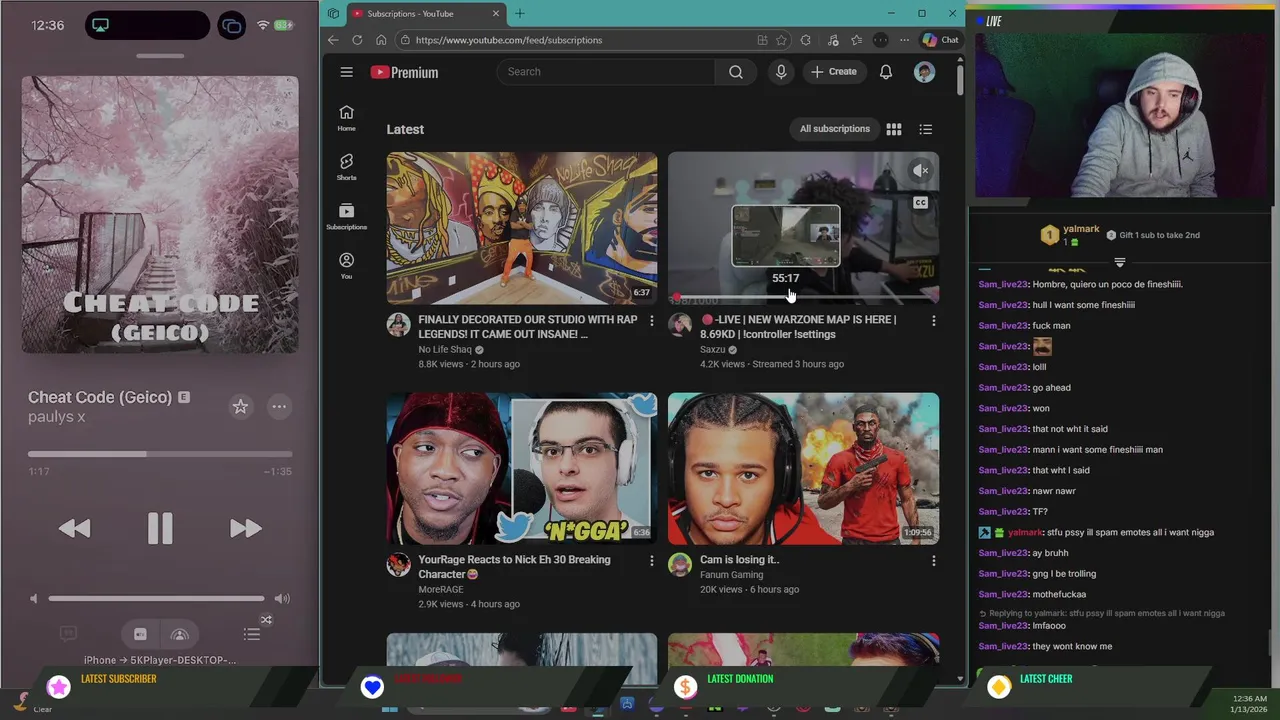Go to previous track in music player
This screenshot has width=1280, height=720.
point(74,528)
